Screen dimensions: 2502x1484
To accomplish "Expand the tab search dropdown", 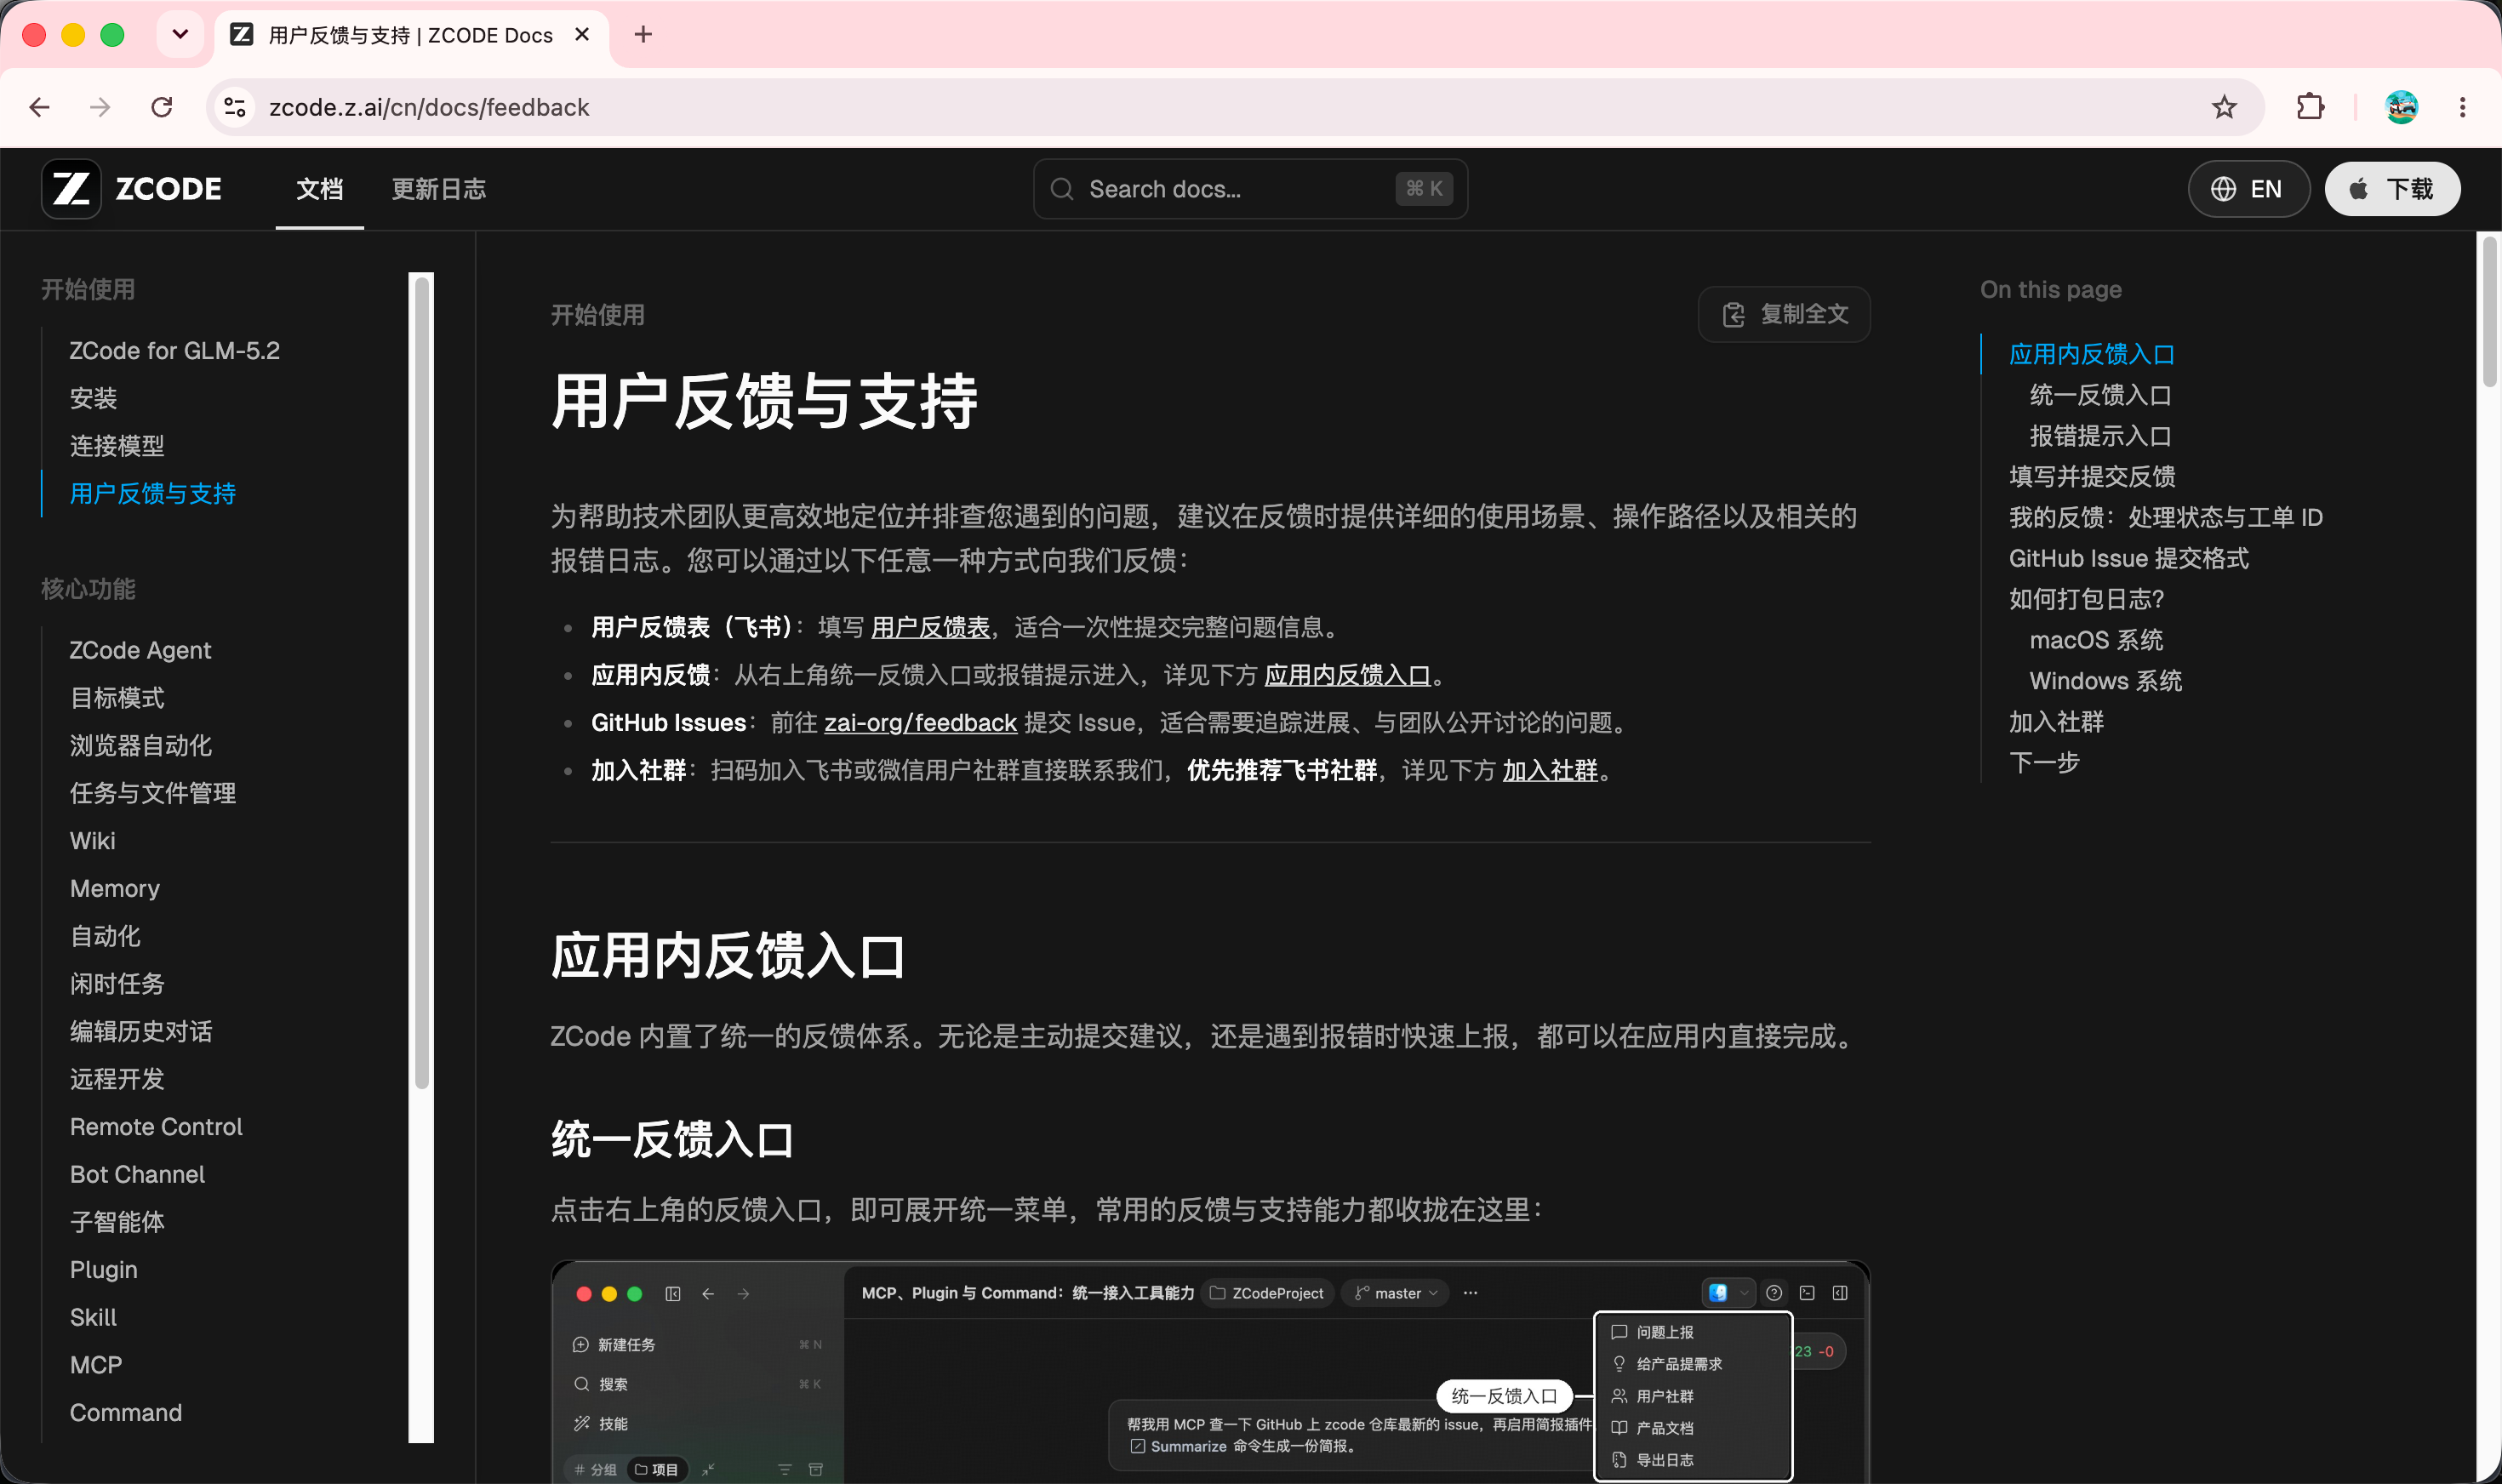I will pos(180,35).
